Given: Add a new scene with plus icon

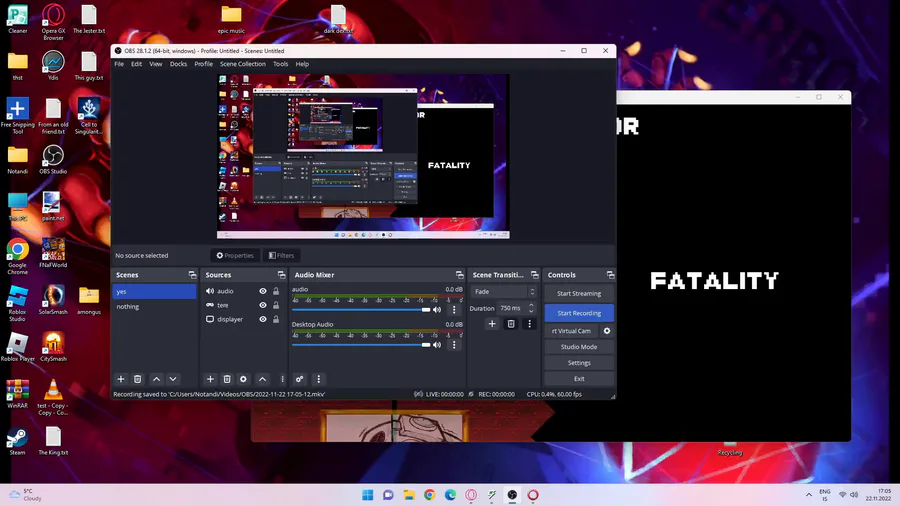Looking at the screenshot, I should click(x=121, y=379).
